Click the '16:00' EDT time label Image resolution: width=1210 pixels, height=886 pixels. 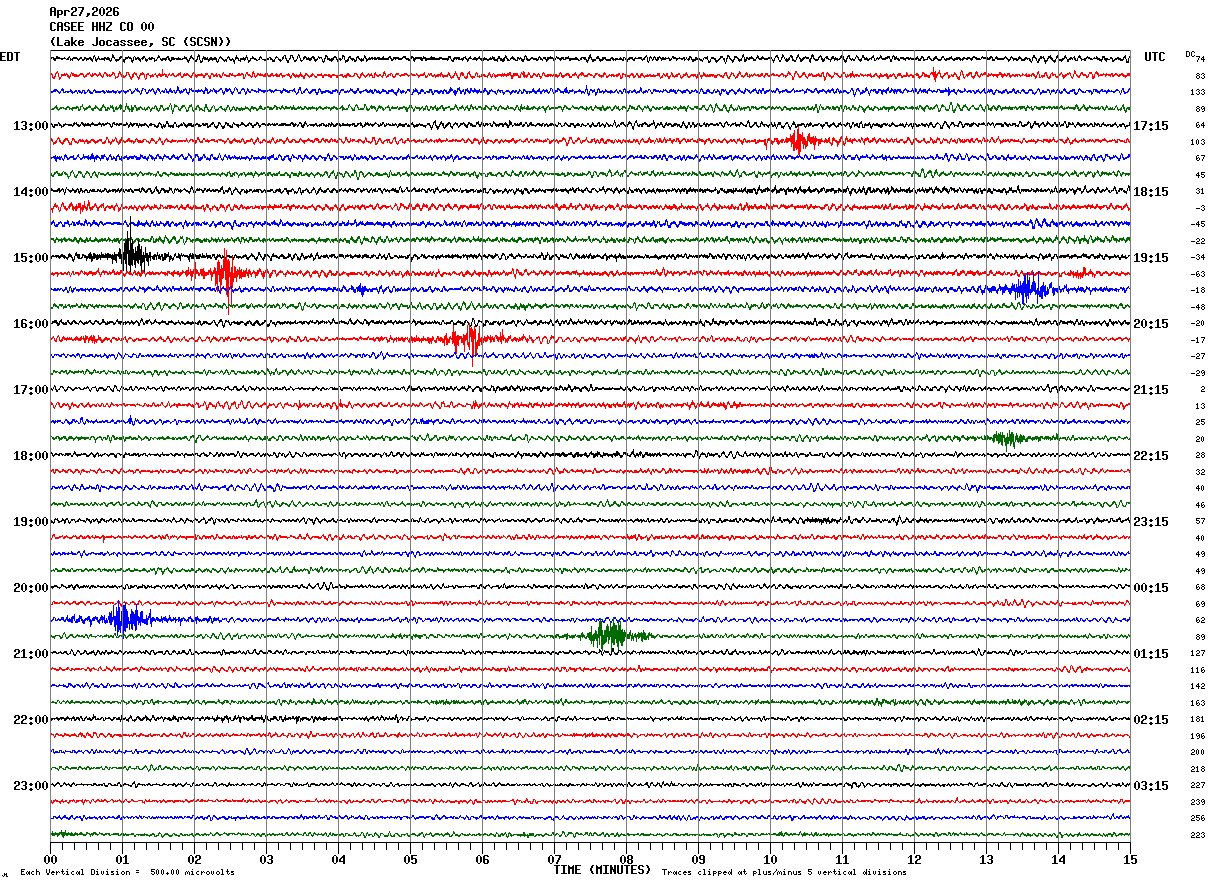pos(30,324)
